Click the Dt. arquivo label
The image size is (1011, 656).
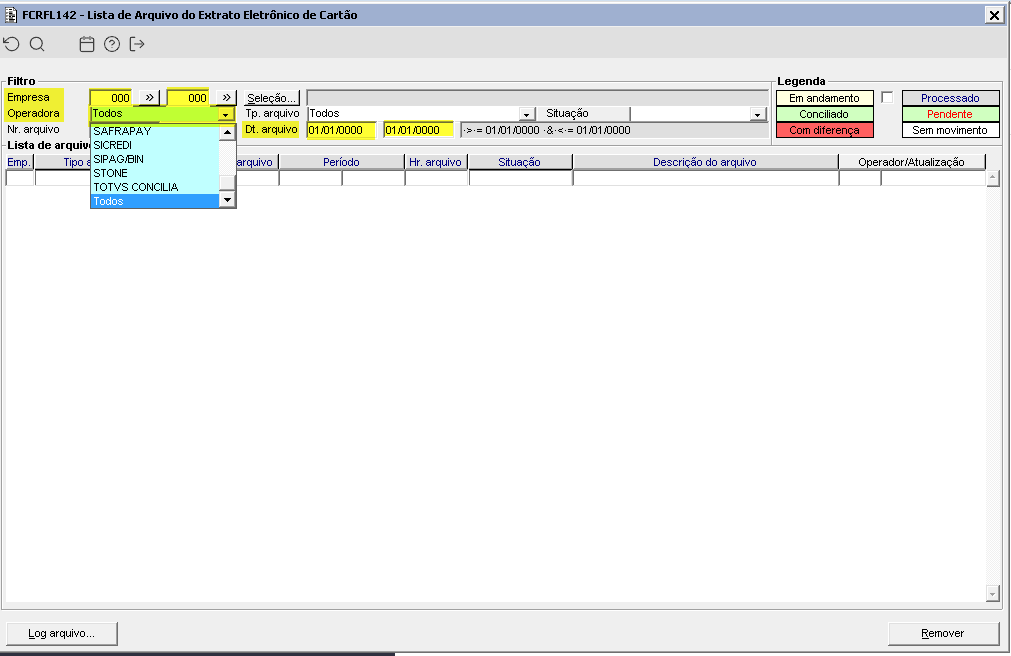(271, 130)
